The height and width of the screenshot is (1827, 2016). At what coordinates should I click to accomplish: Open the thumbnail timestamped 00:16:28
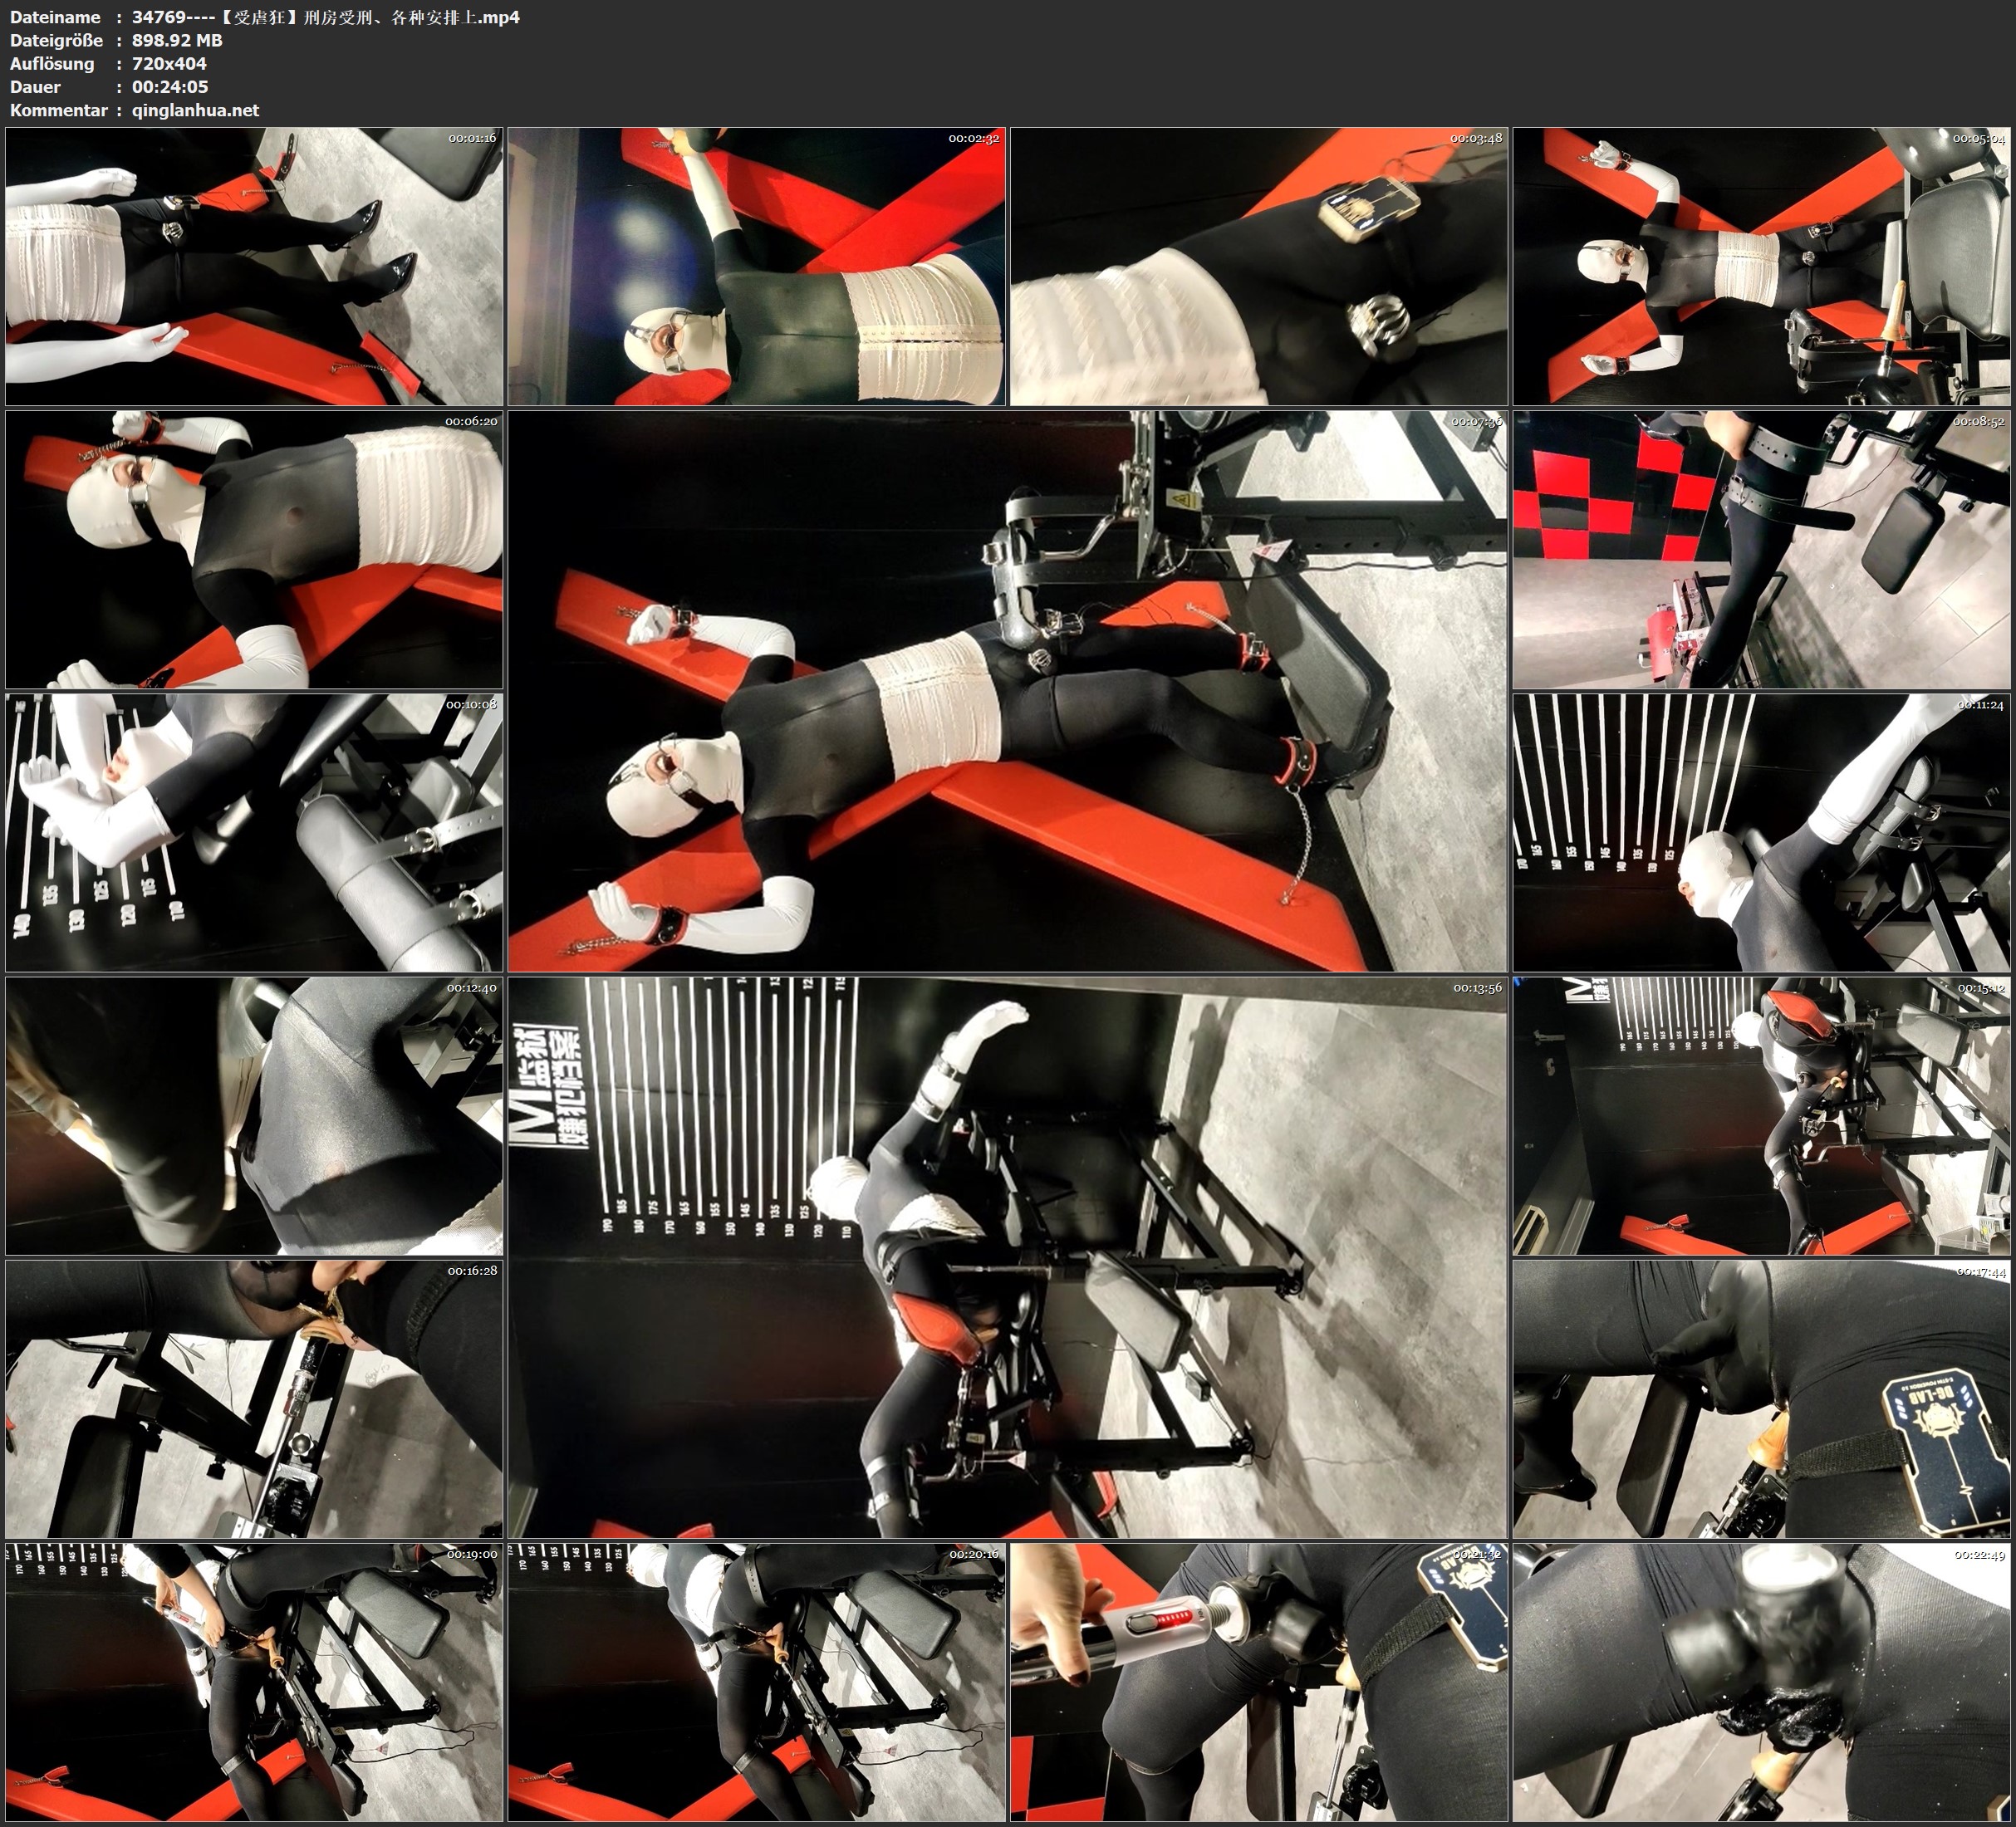pyautogui.click(x=254, y=1398)
